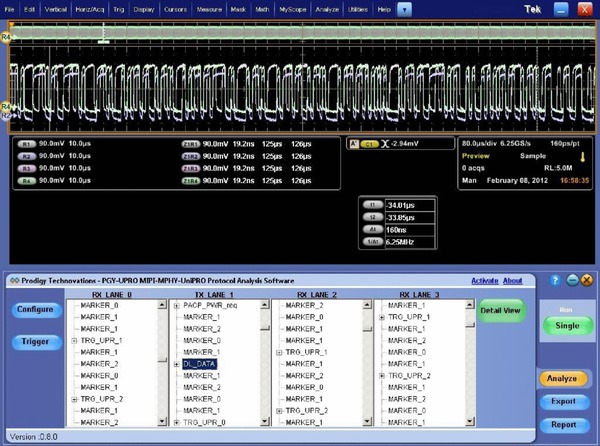Expand TRG_UPR_1 in RX LANE 3
The image size is (600, 446).
pos(382,317)
